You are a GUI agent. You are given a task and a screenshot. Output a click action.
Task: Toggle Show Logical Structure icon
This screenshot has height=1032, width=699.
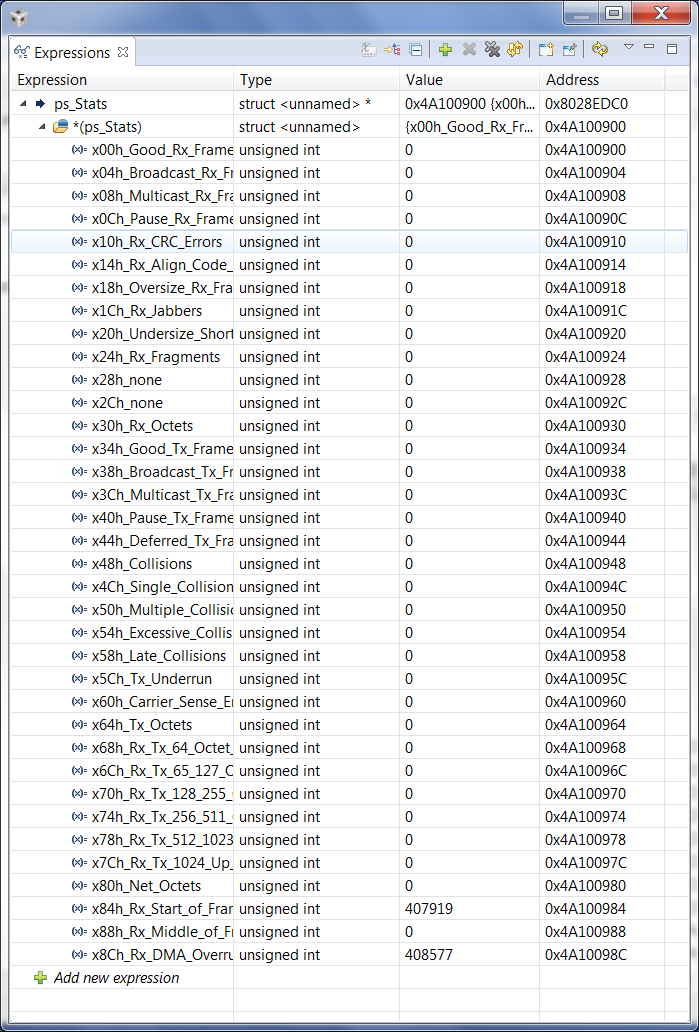(392, 49)
